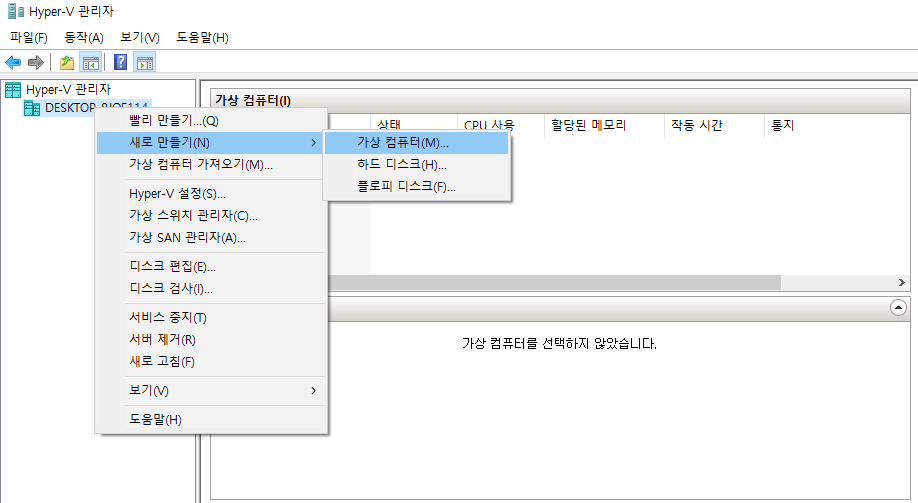This screenshot has width=918, height=503.
Task: Select 하드 디스크(H)... in submenu
Action: [x=416, y=165]
